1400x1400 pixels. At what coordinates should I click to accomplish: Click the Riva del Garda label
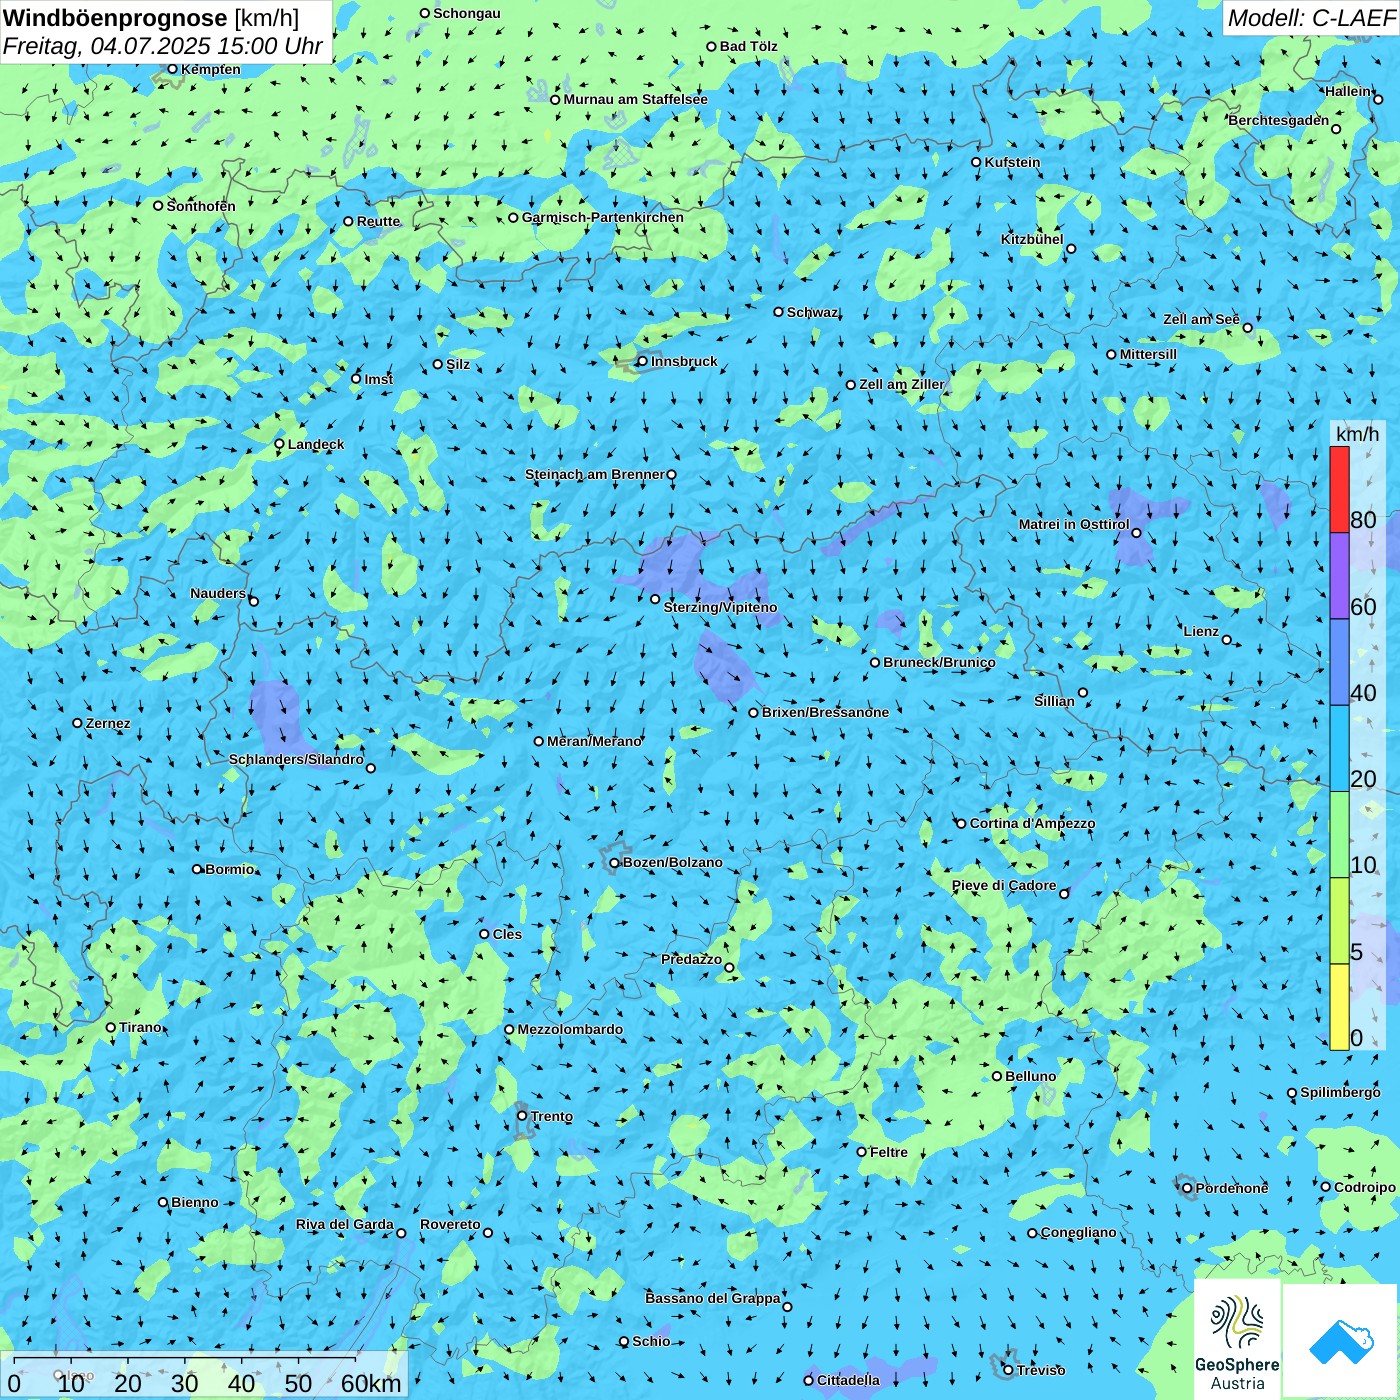coord(345,1224)
